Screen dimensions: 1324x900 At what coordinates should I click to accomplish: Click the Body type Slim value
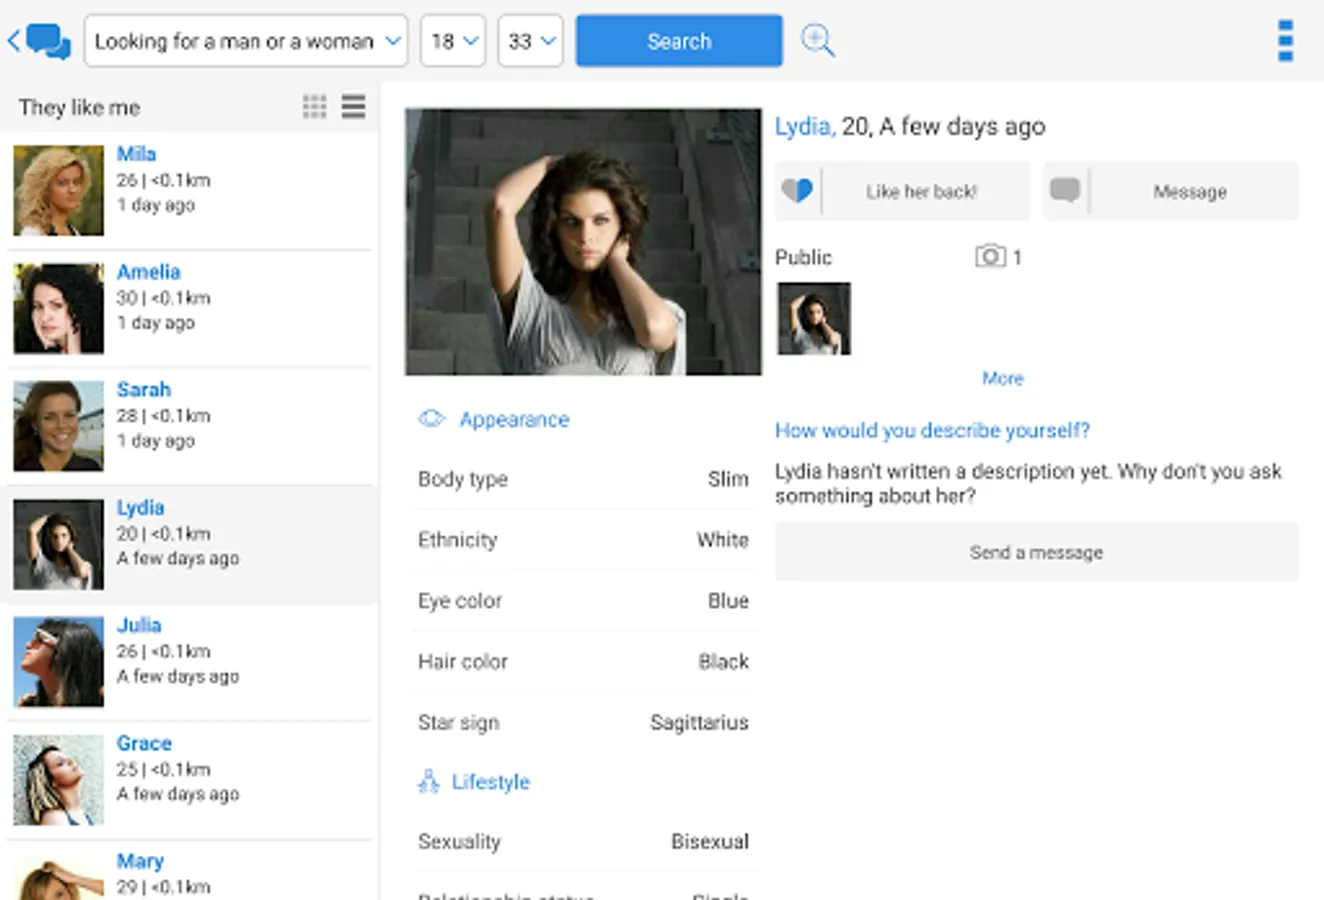coord(728,479)
